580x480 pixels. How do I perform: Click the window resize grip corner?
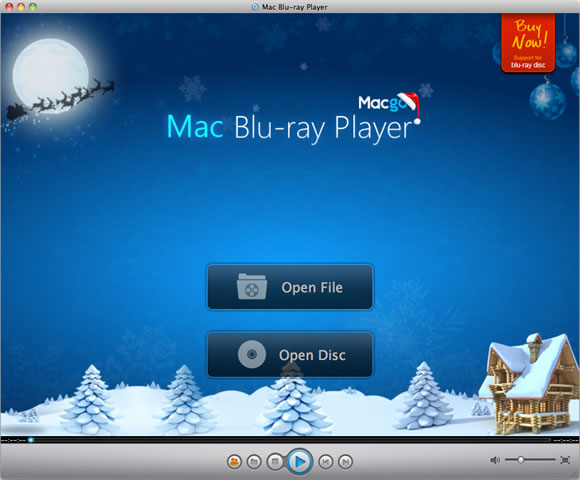(576, 476)
